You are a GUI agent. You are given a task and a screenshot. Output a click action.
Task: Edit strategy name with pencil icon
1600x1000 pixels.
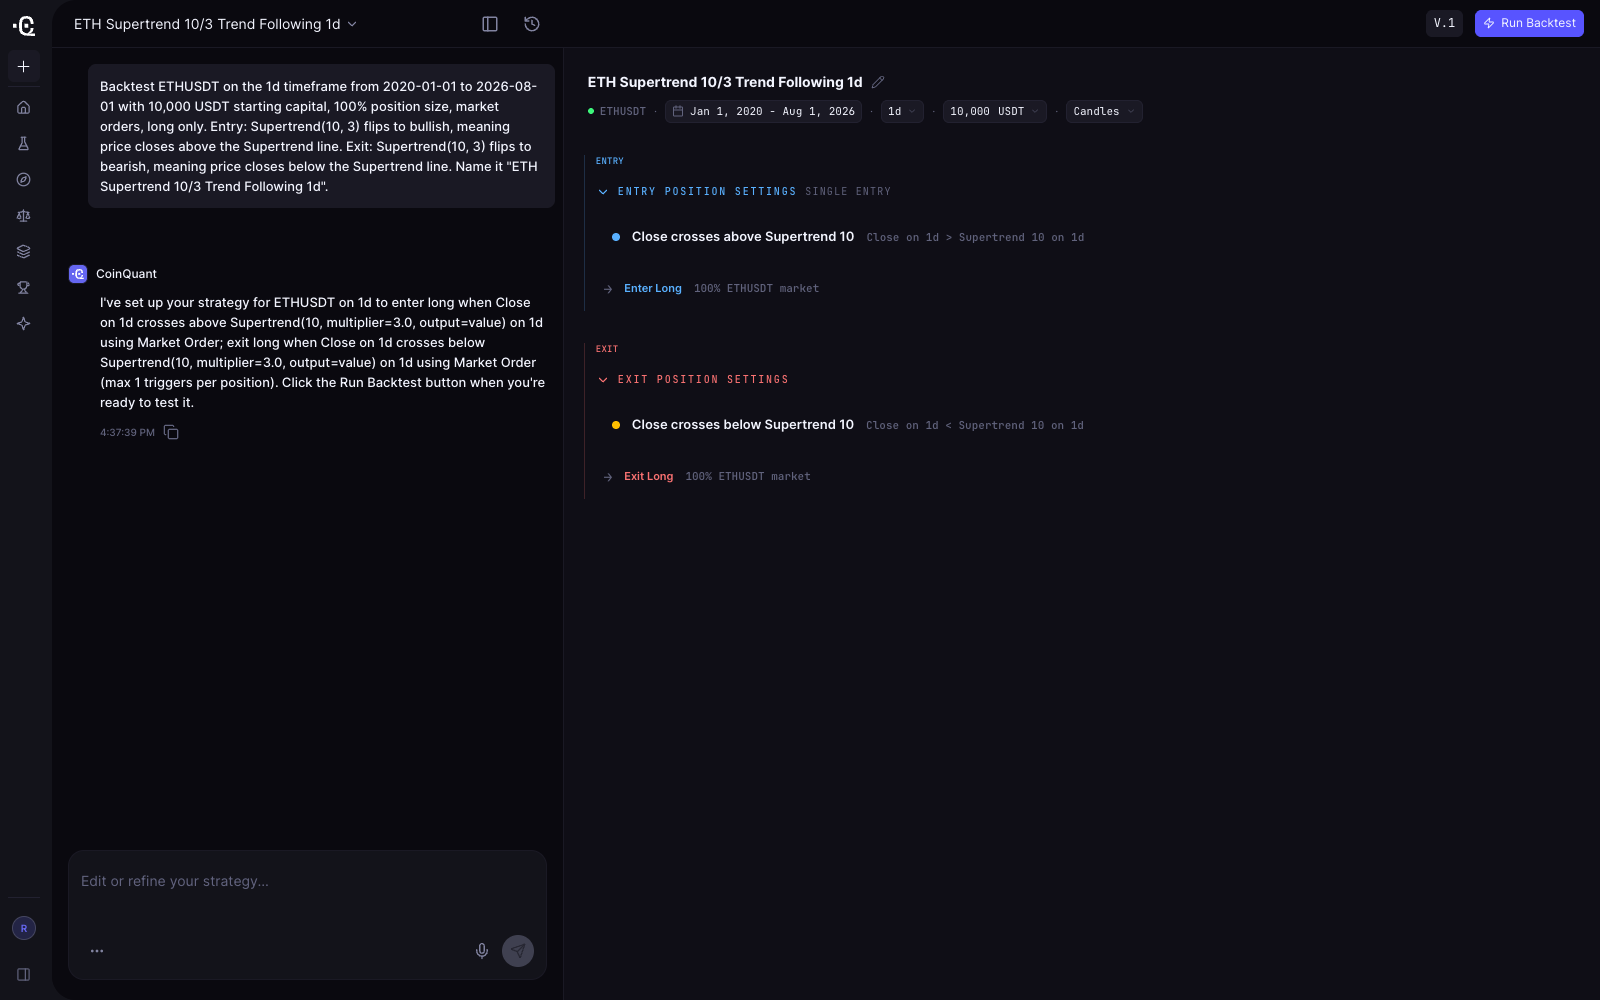coord(878,82)
